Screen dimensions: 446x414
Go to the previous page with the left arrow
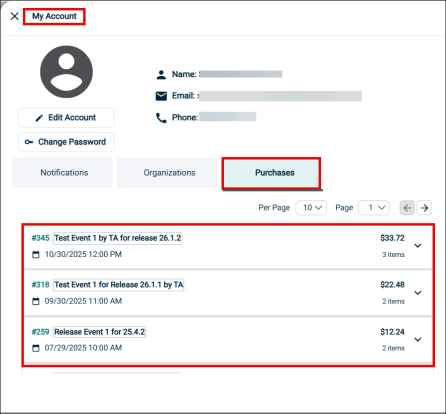tap(407, 208)
